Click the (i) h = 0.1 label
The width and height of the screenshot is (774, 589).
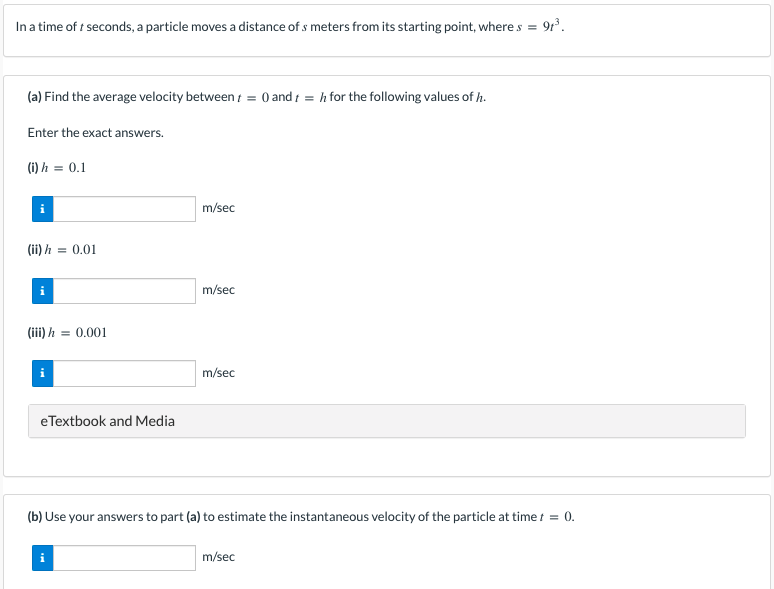coord(56,168)
